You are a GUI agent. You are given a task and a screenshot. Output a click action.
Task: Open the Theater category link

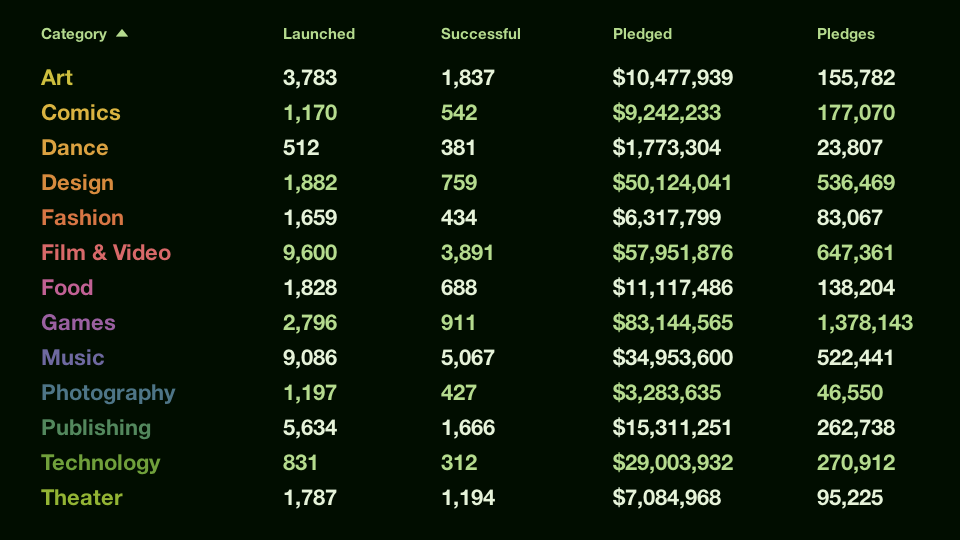click(x=82, y=497)
